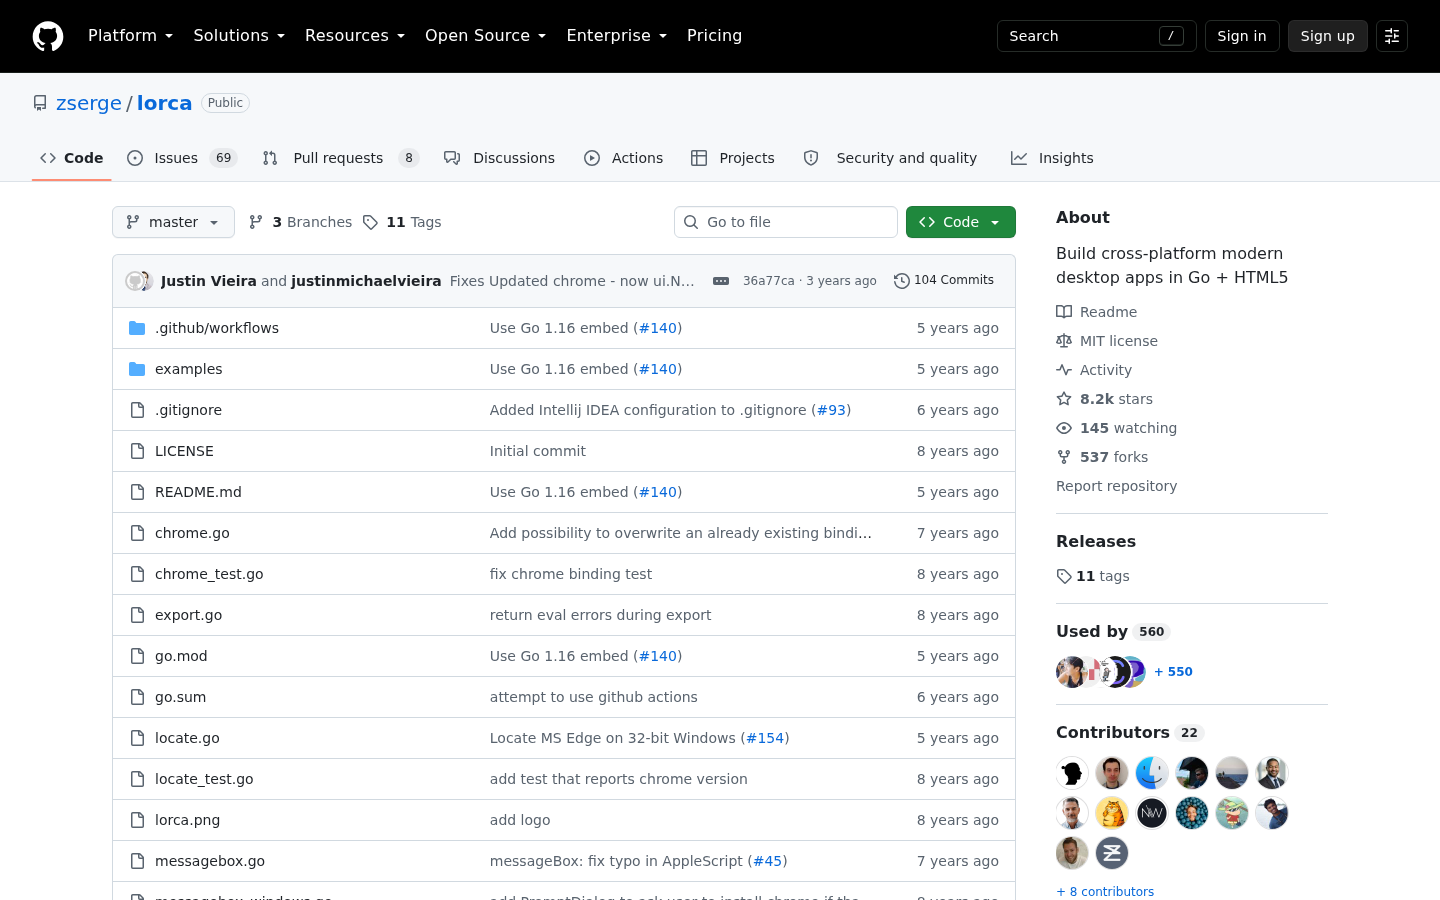
Task: Expand the Solutions menu
Action: (x=239, y=36)
